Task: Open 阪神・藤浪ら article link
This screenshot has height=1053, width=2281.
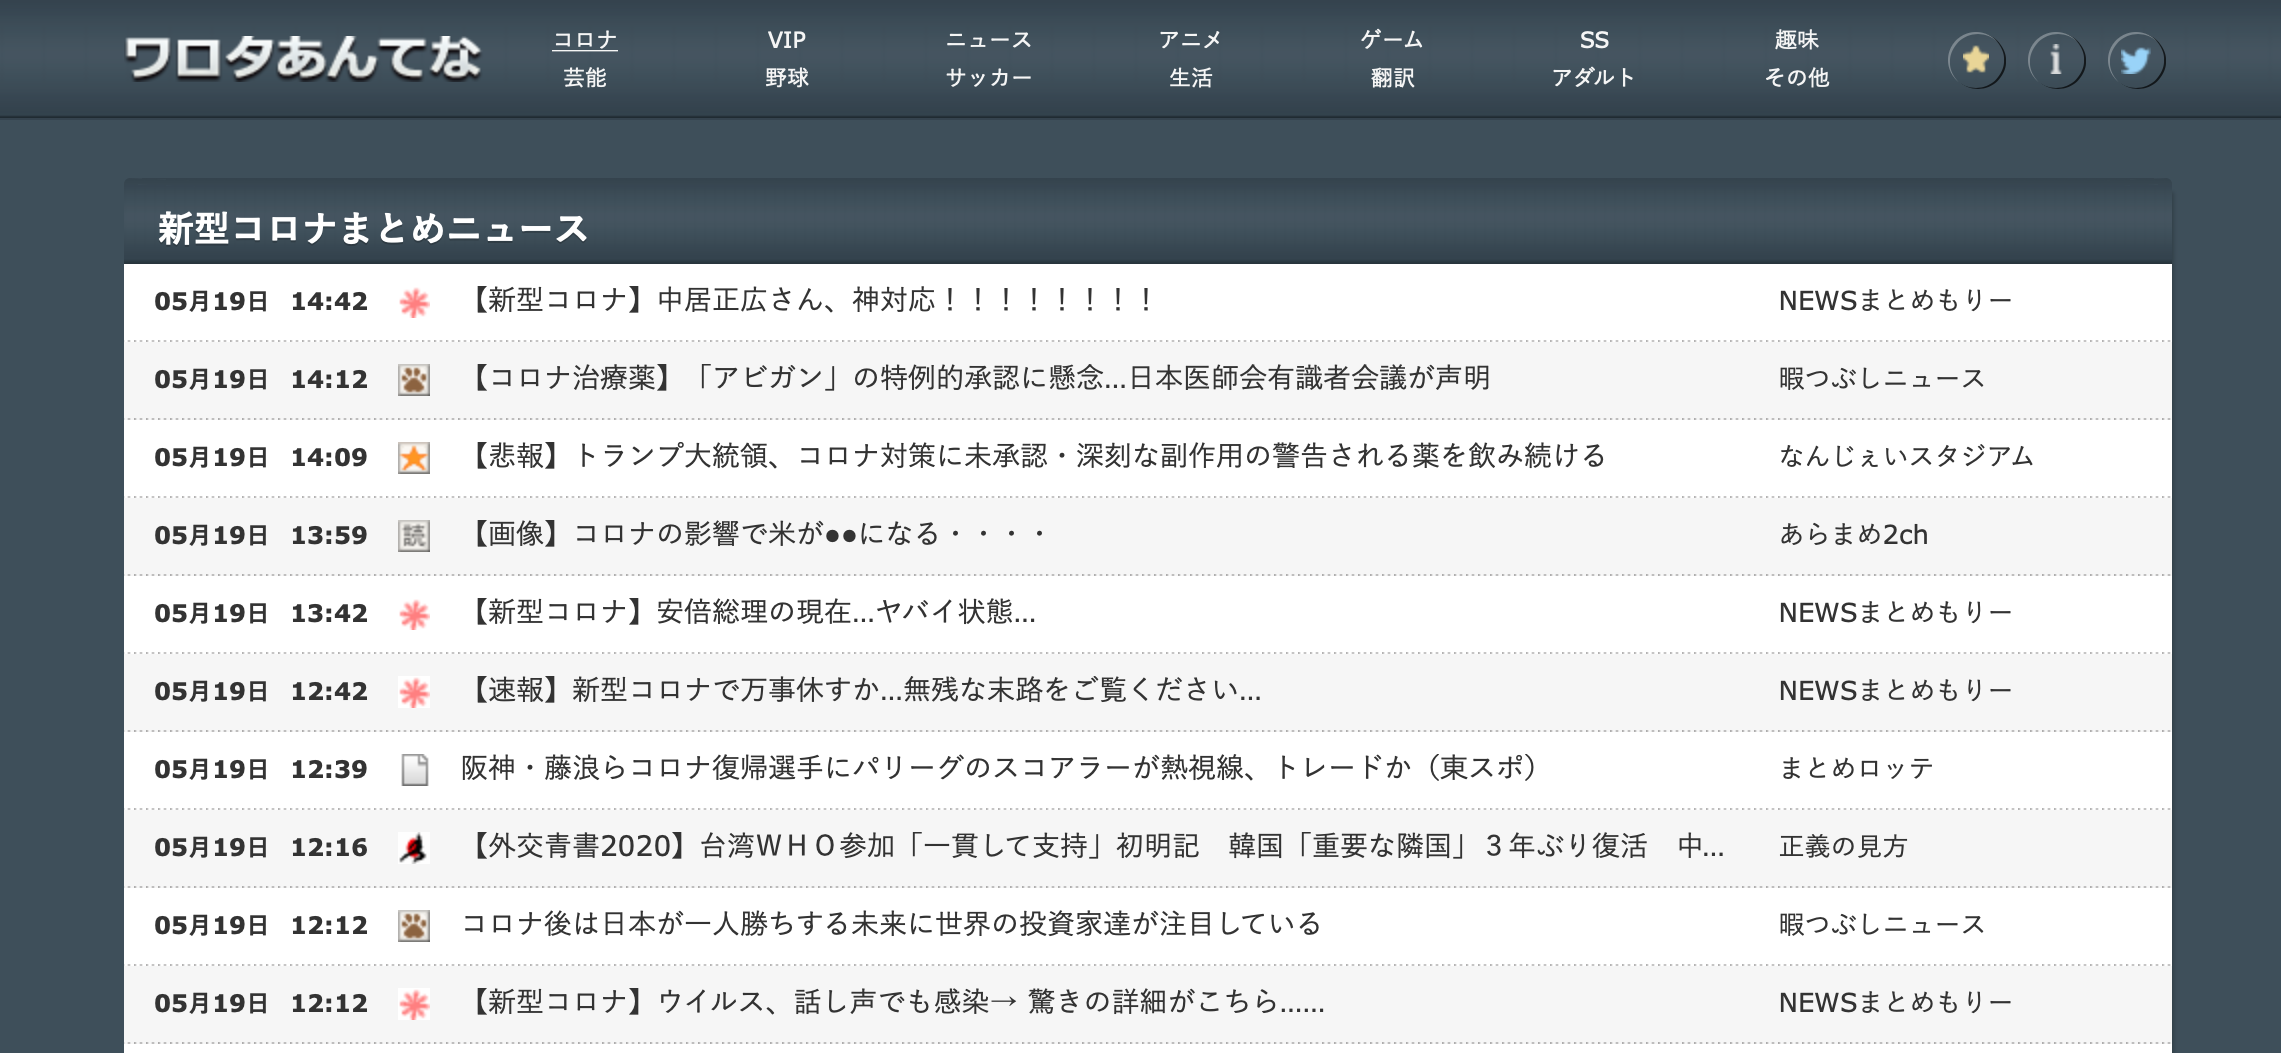Action: pos(999,768)
